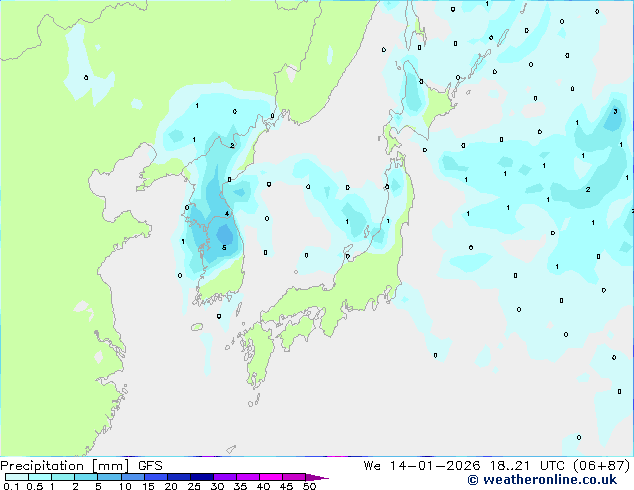Click the 0.1 mm legend color swatch
This screenshot has width=634, height=490.
pyautogui.click(x=17, y=477)
